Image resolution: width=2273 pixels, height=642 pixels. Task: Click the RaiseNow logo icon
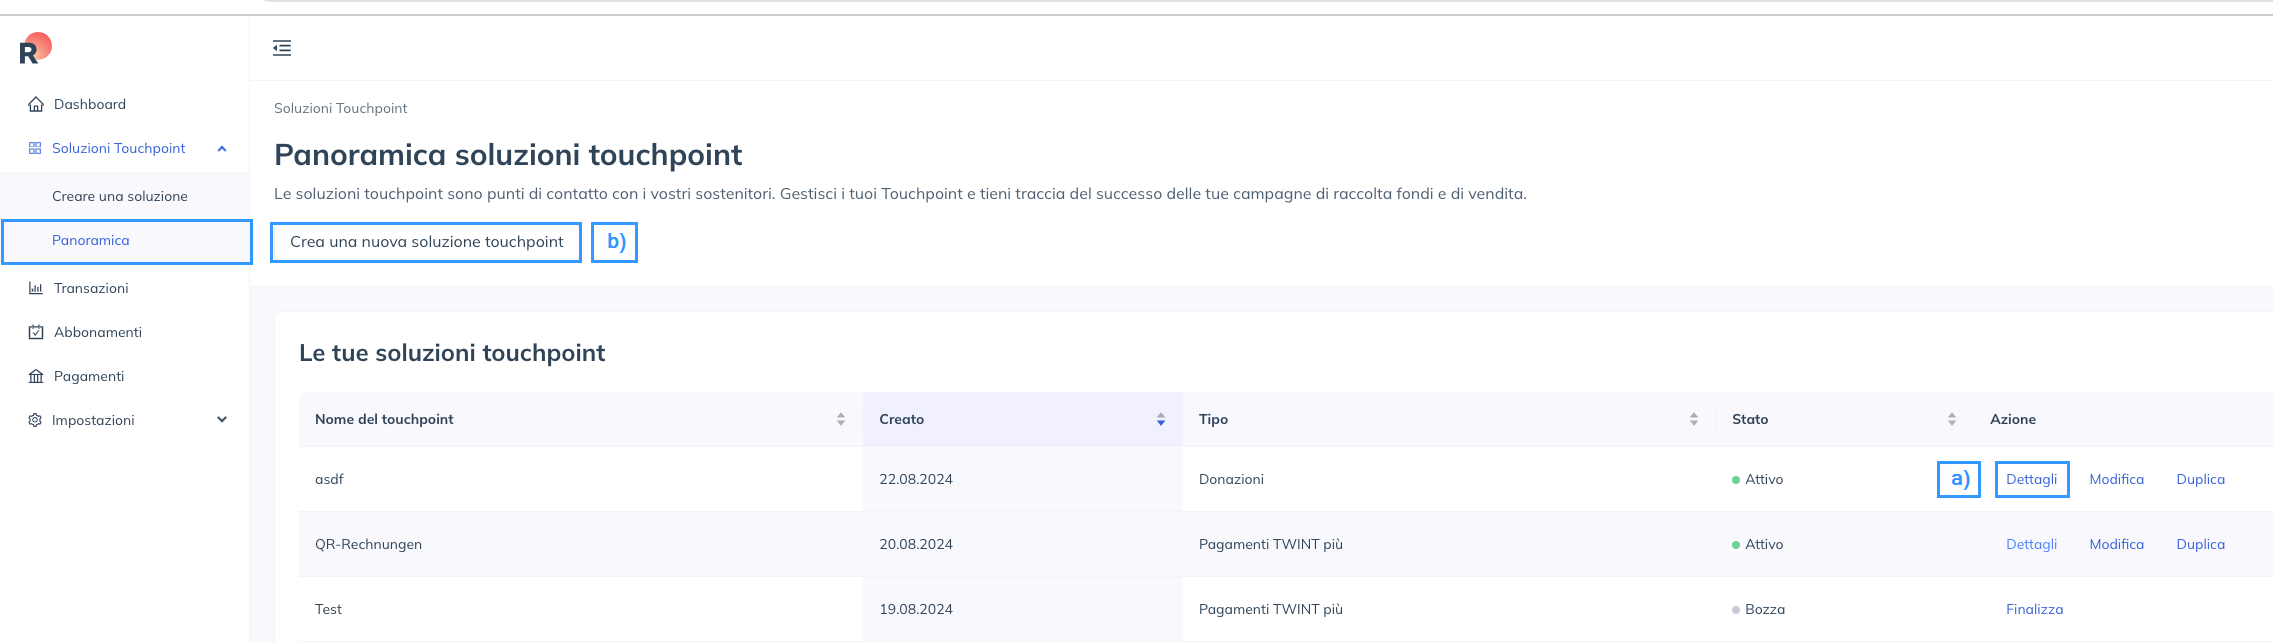point(35,49)
